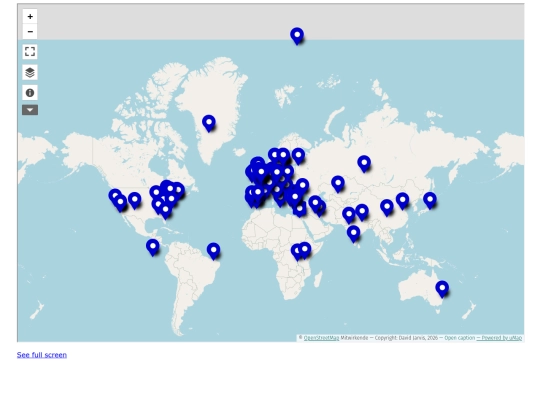Toggle fullscreen map view icon
The height and width of the screenshot is (405, 540).
coord(30,52)
